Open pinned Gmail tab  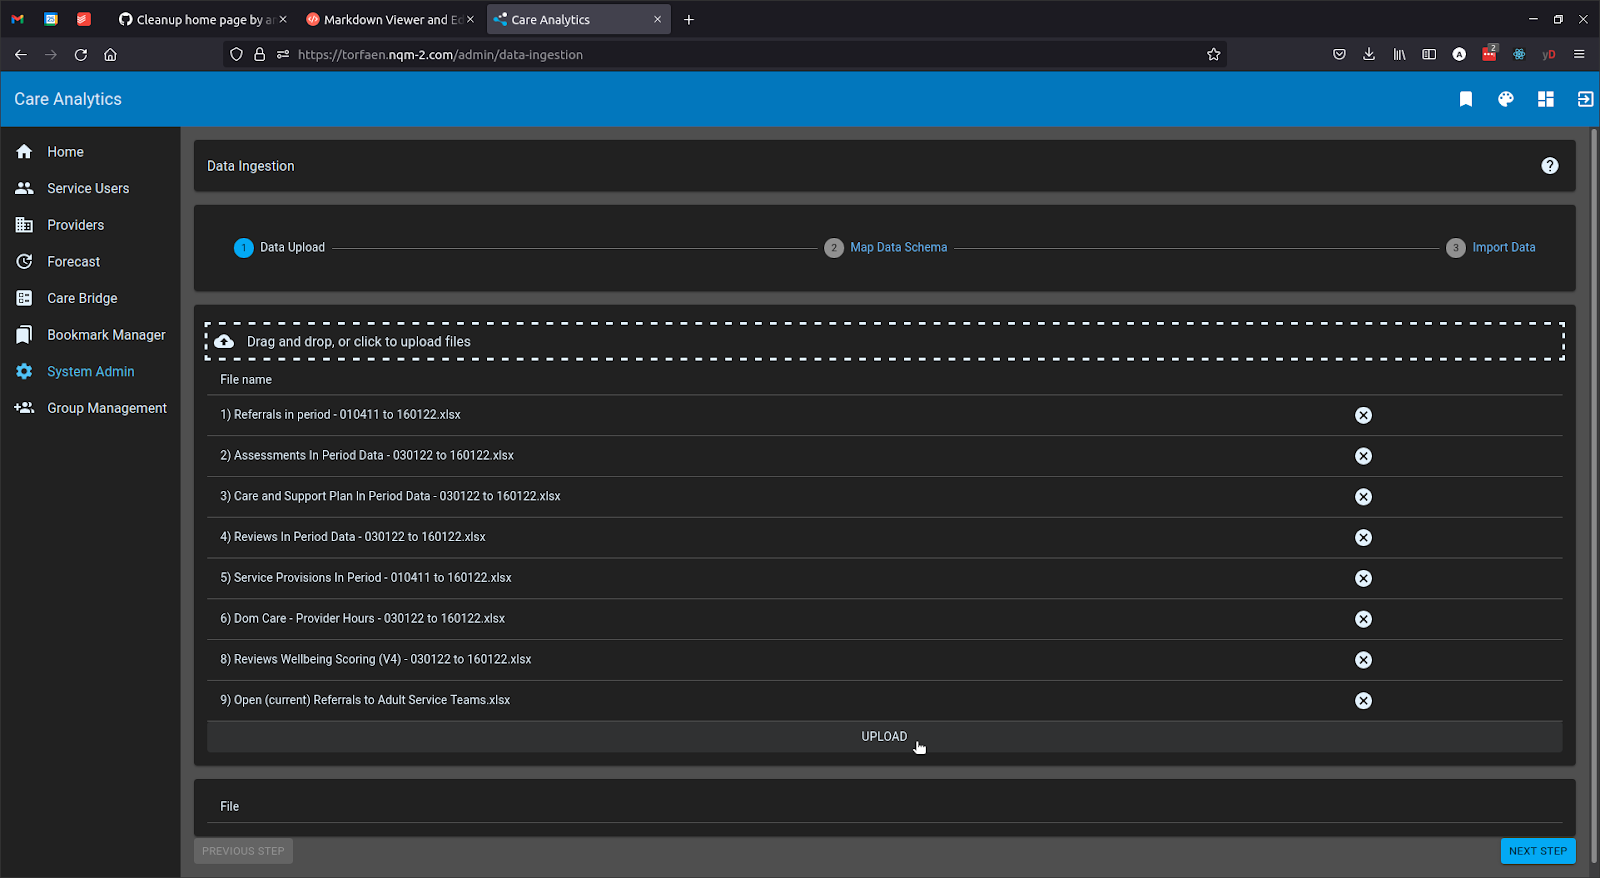click(17, 20)
